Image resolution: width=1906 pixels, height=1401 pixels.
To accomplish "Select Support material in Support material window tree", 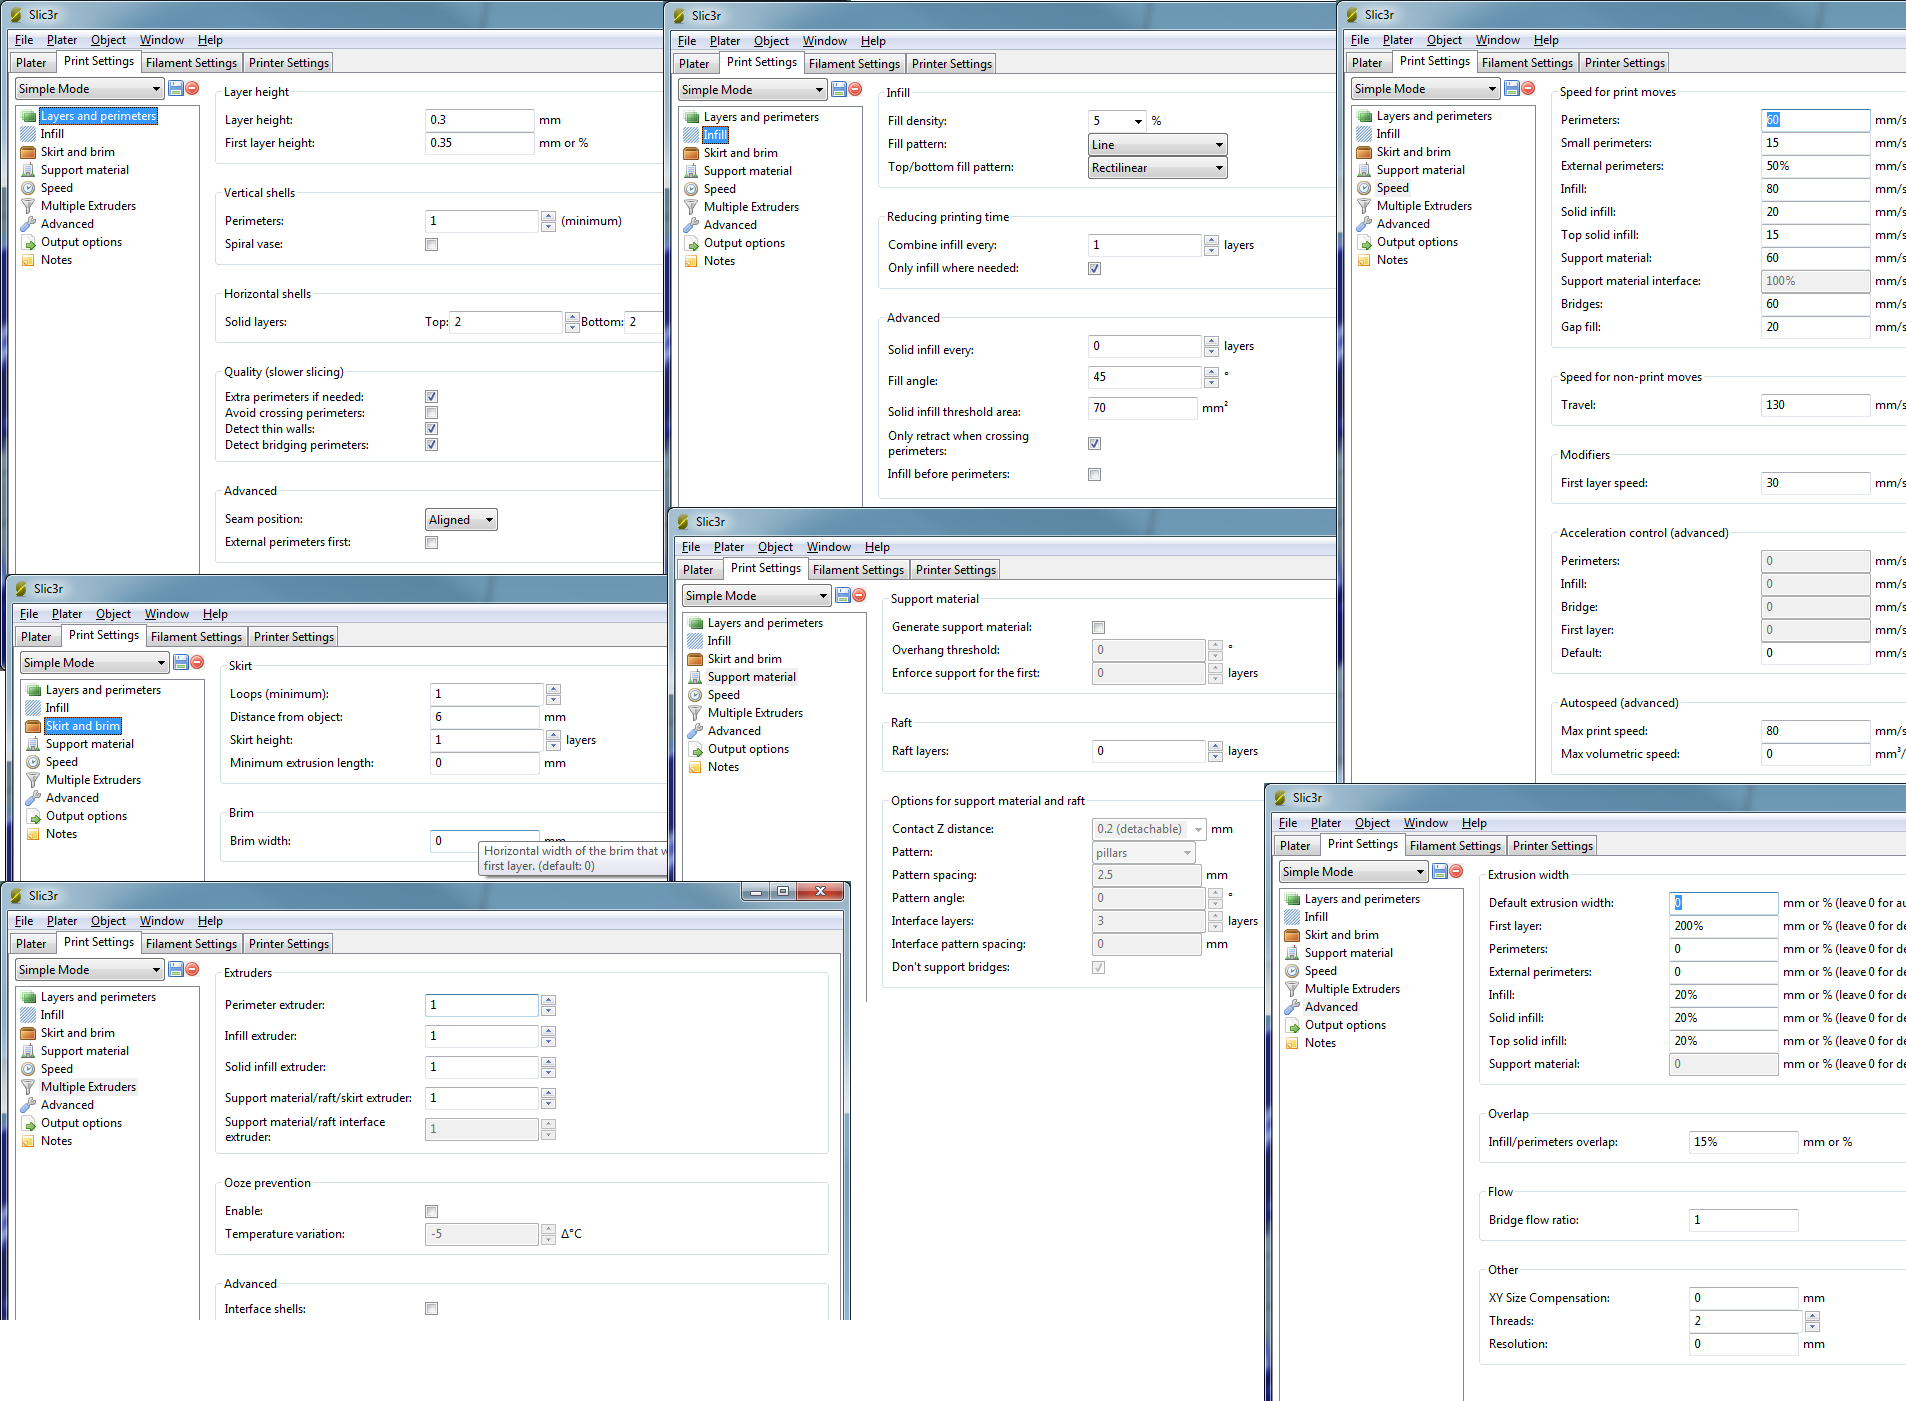I will coord(752,677).
